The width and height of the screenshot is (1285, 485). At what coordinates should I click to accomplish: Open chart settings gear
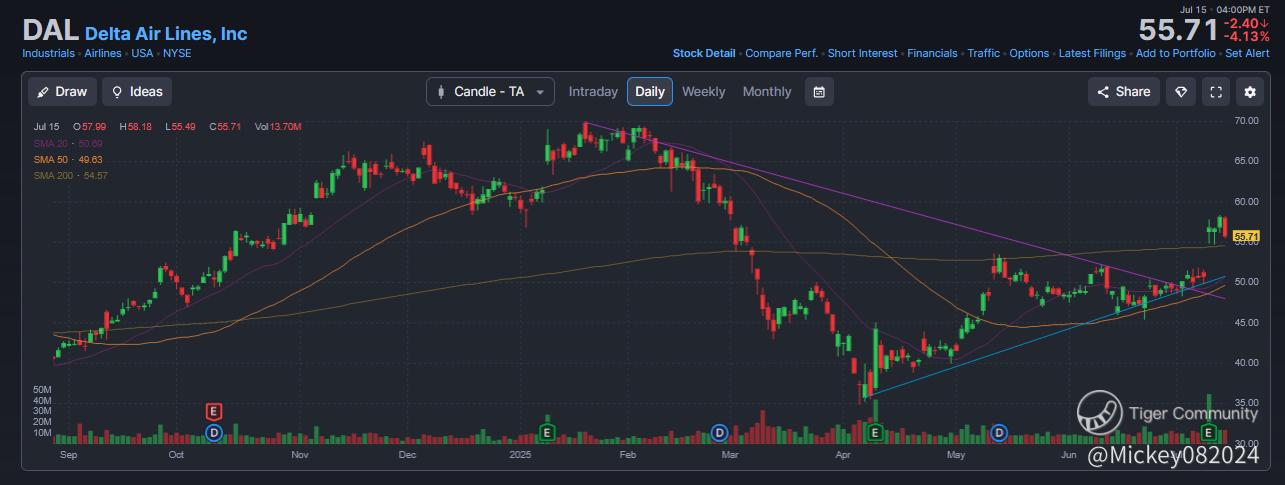pyautogui.click(x=1250, y=91)
